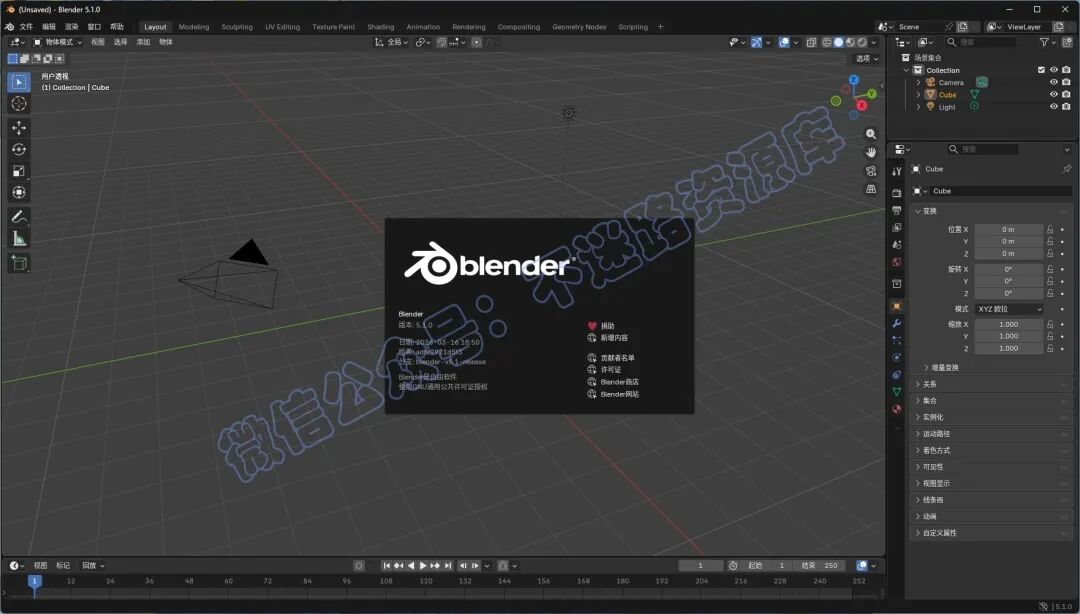Lock the Location X value
1080x614 pixels.
coord(1050,229)
